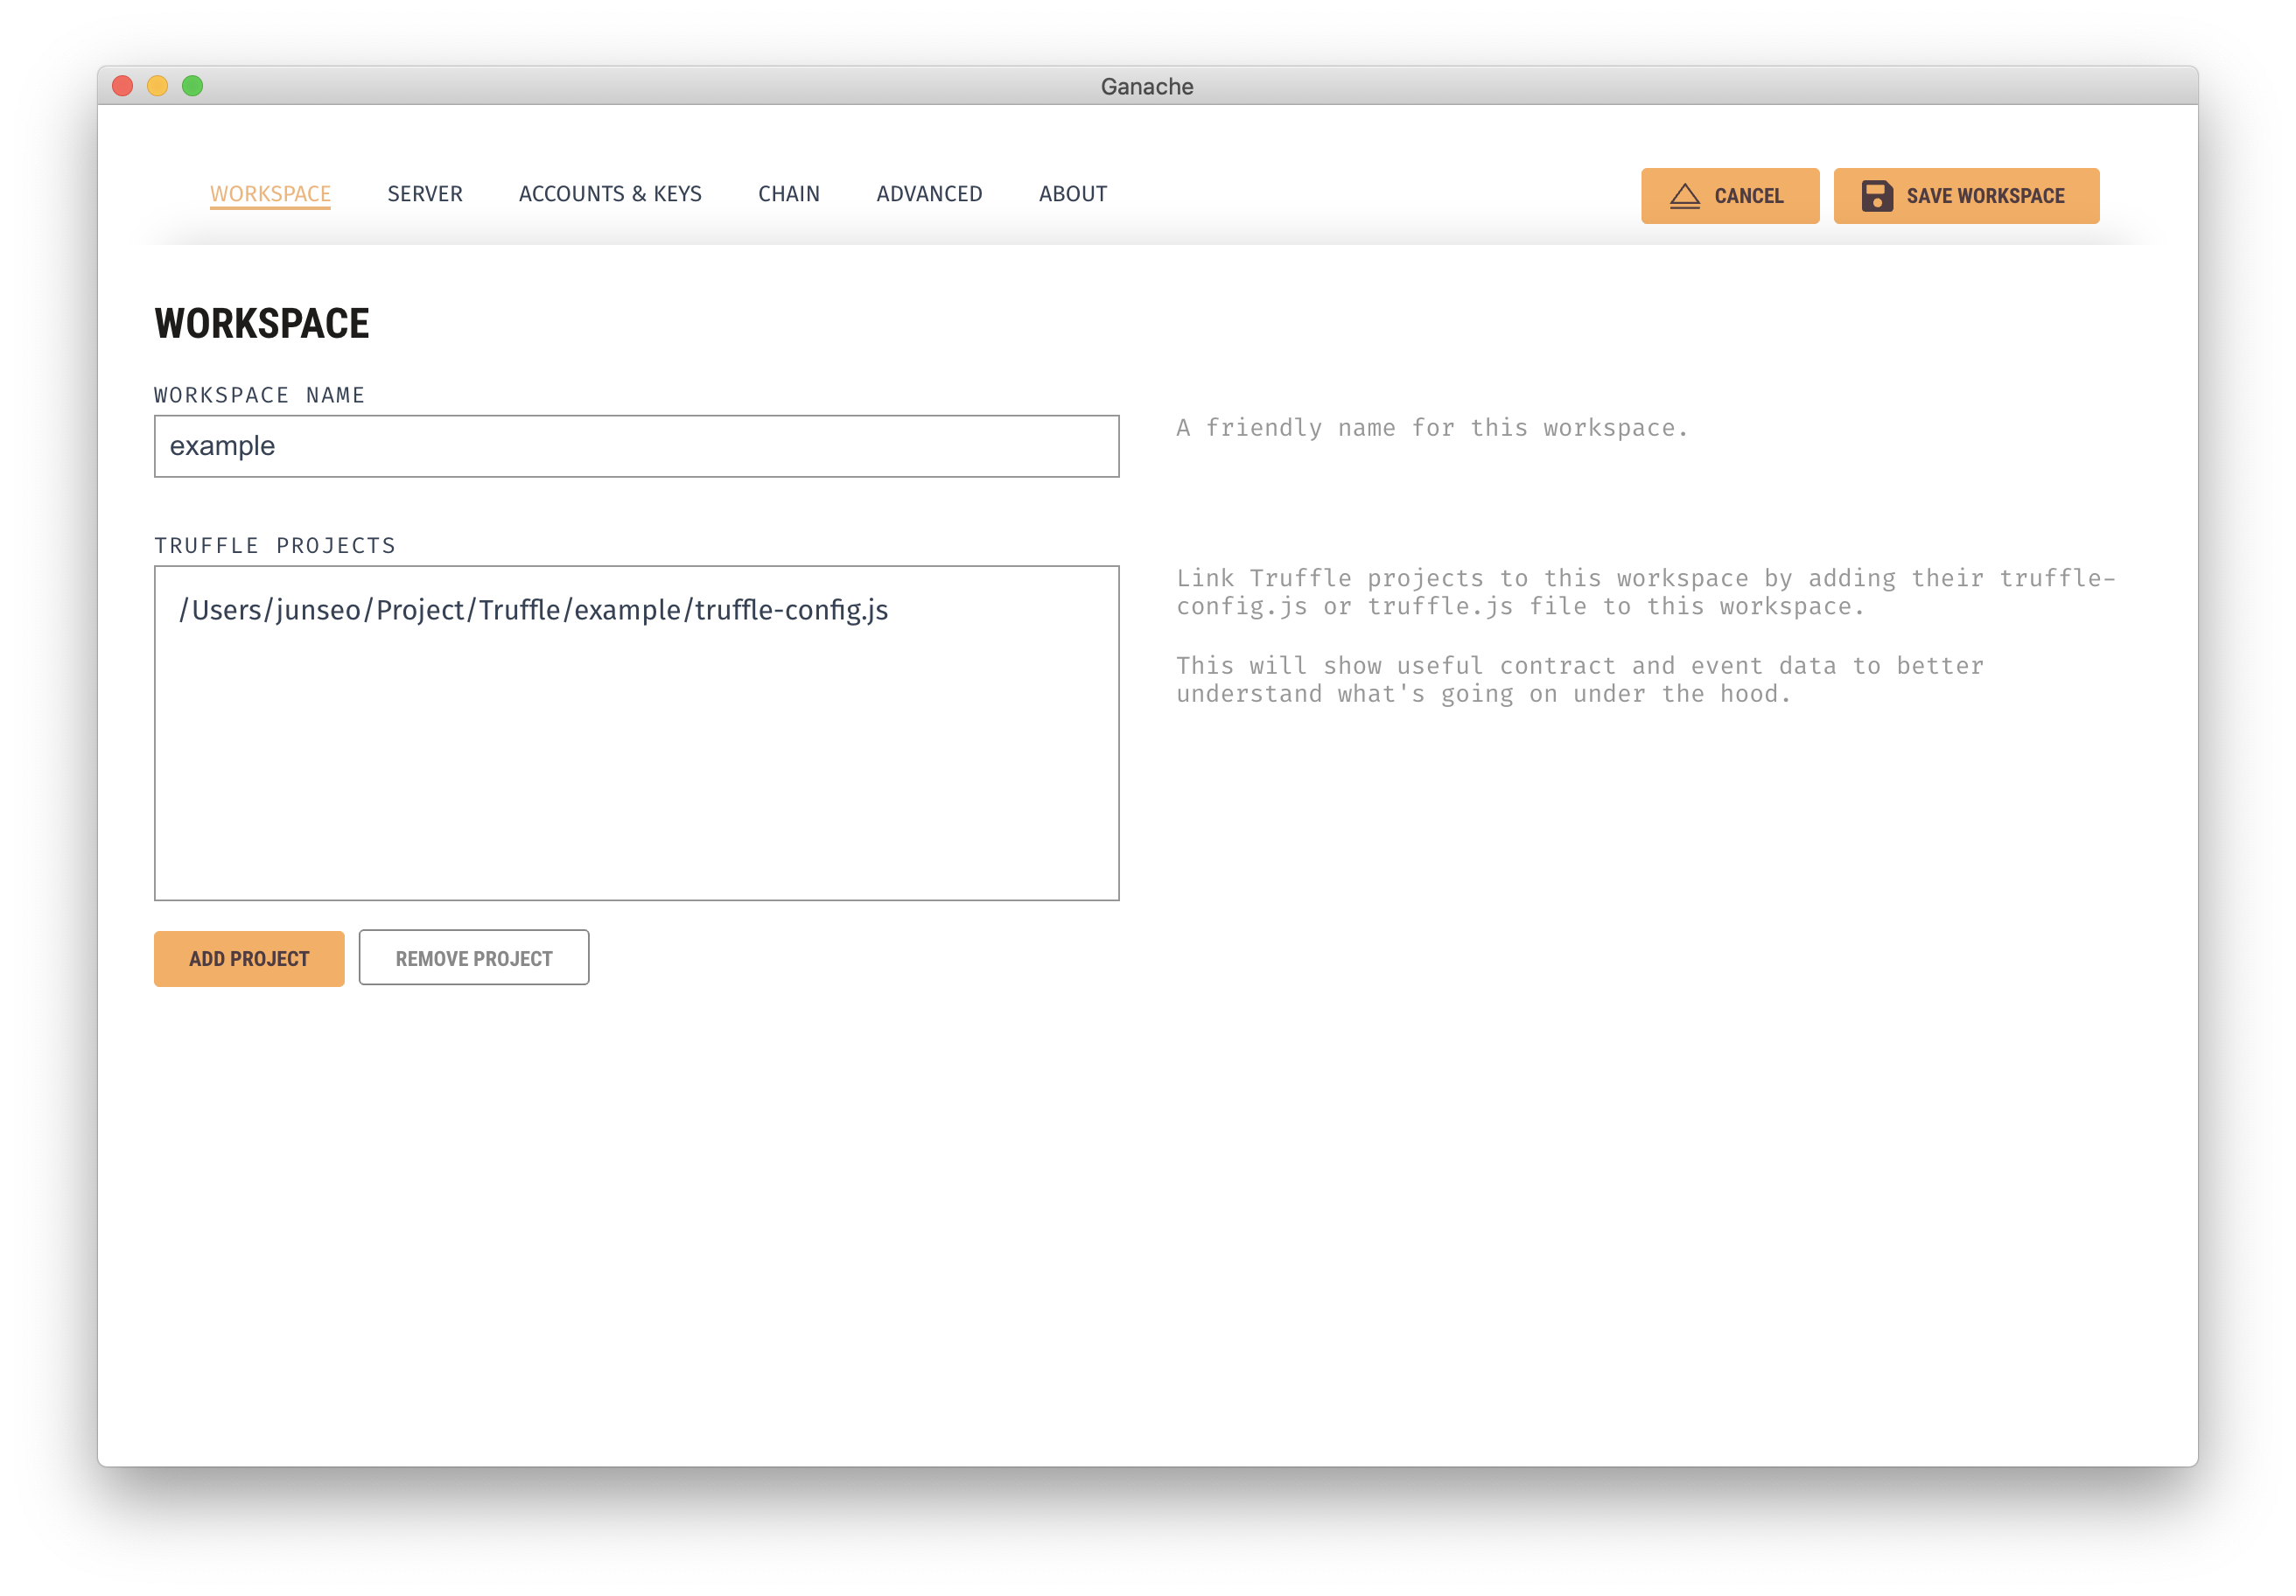The height and width of the screenshot is (1596, 2296).
Task: Close the Ganache window with red button
Action: [123, 86]
